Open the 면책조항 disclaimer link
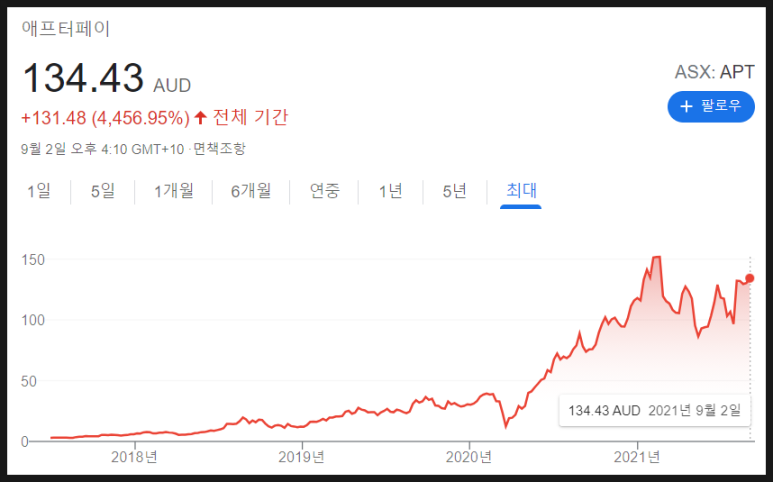The height and width of the screenshot is (482, 773). (x=218, y=149)
